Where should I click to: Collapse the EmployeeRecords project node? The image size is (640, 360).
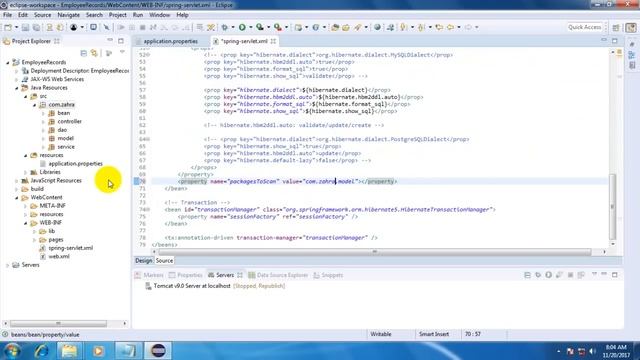pyautogui.click(x=7, y=62)
